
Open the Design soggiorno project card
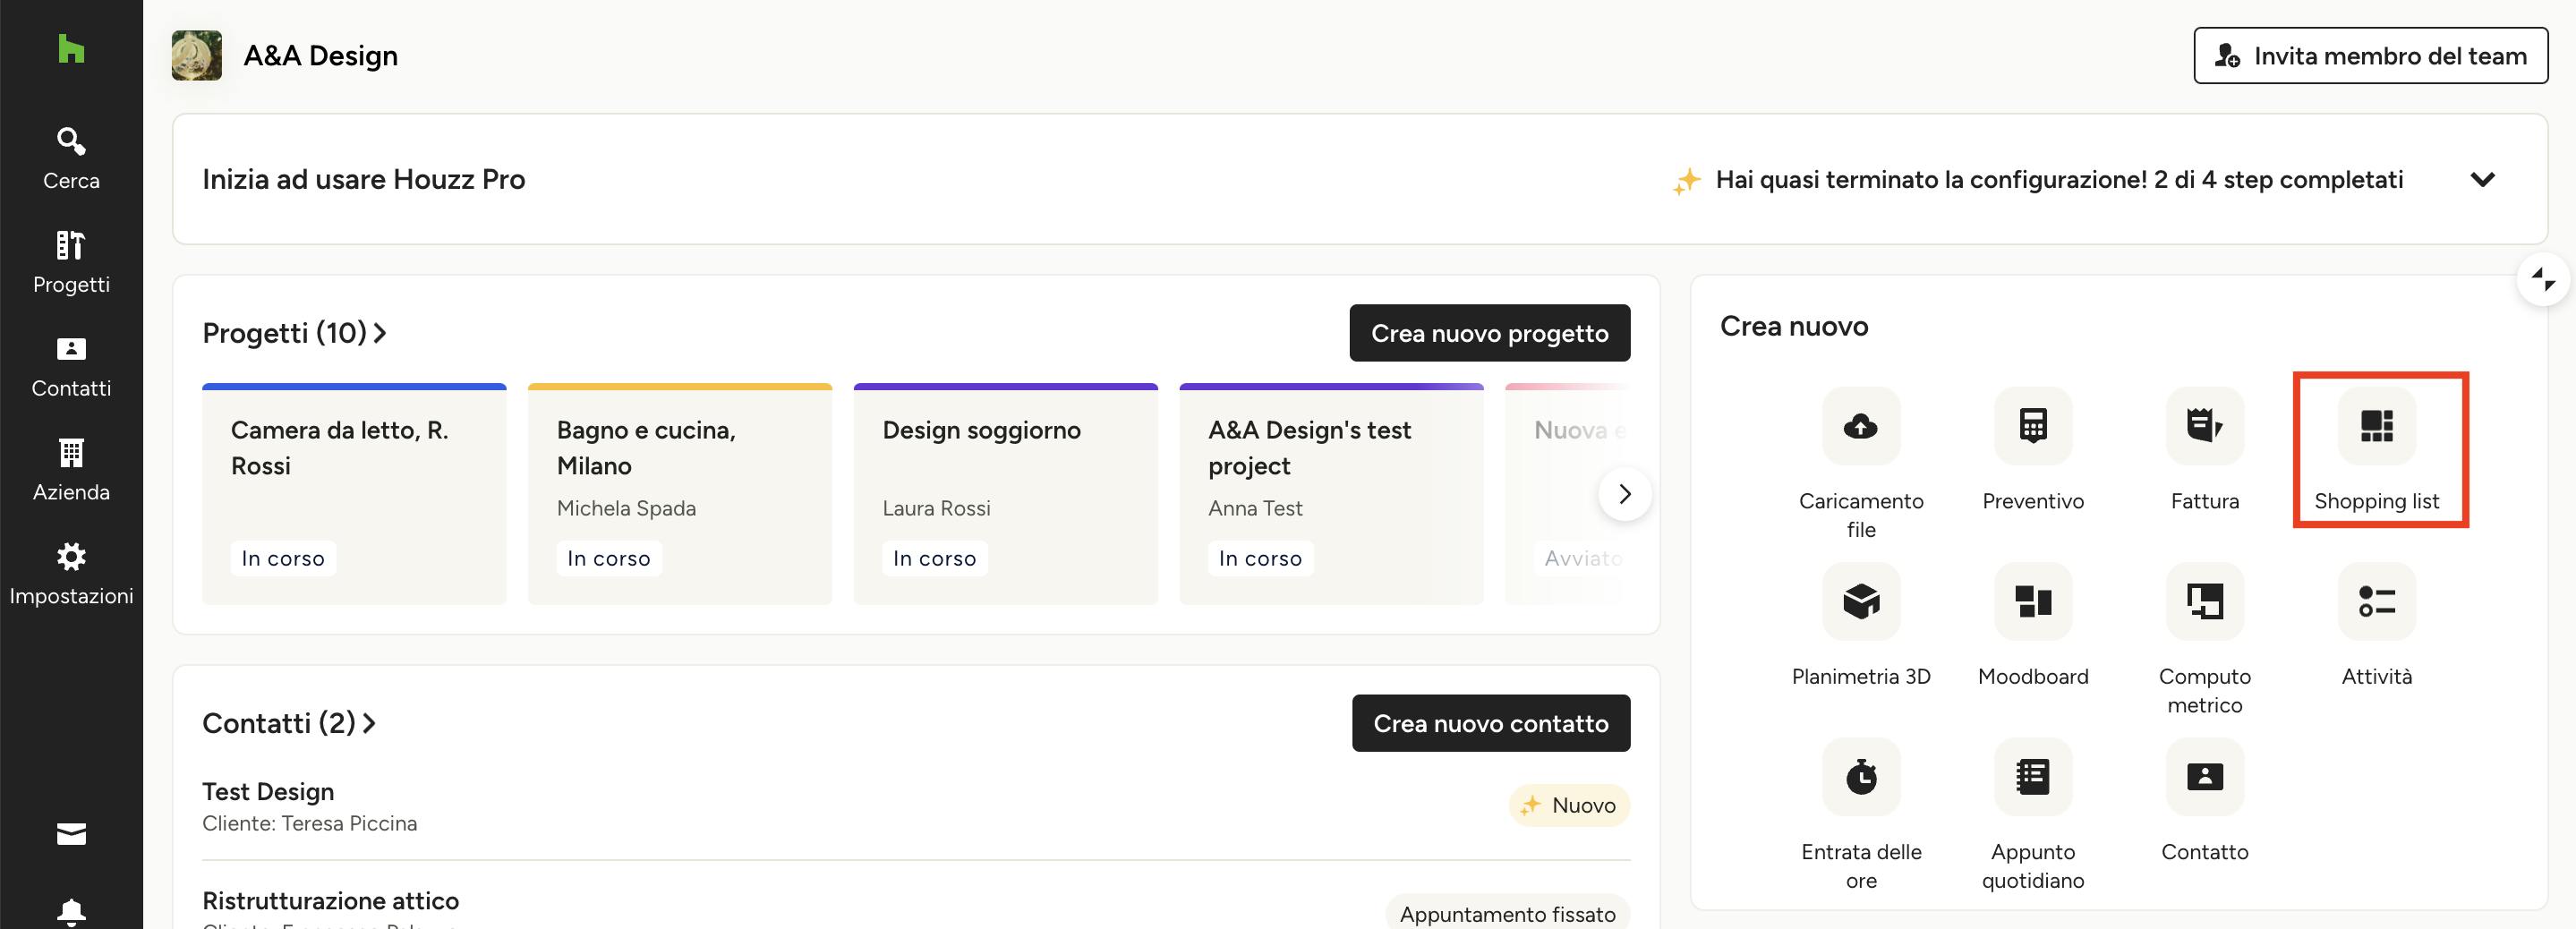click(x=1006, y=494)
